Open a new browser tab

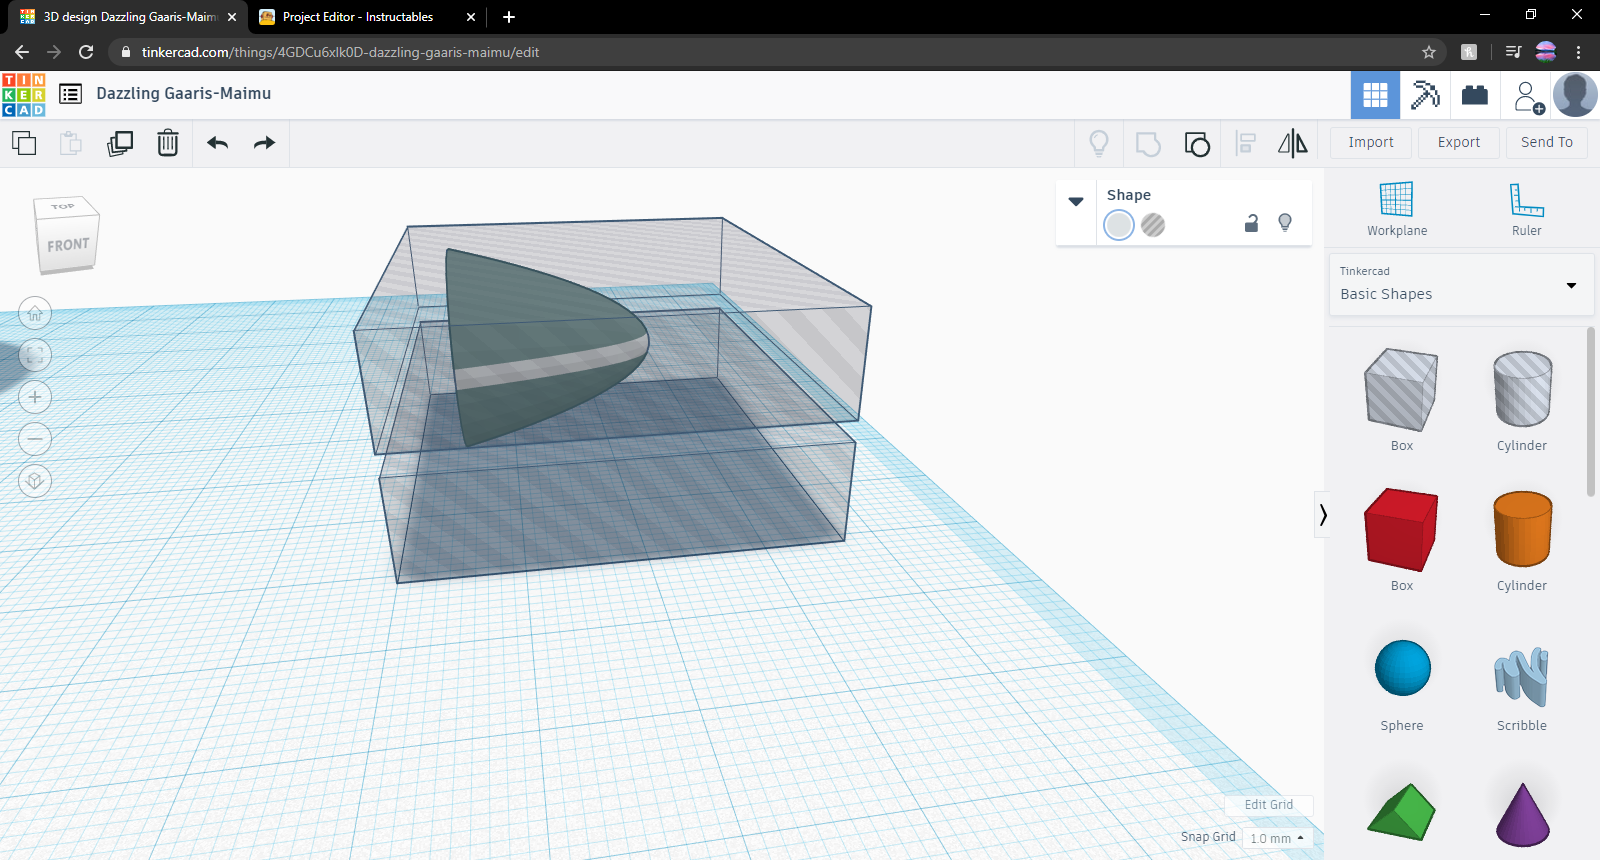click(x=509, y=17)
